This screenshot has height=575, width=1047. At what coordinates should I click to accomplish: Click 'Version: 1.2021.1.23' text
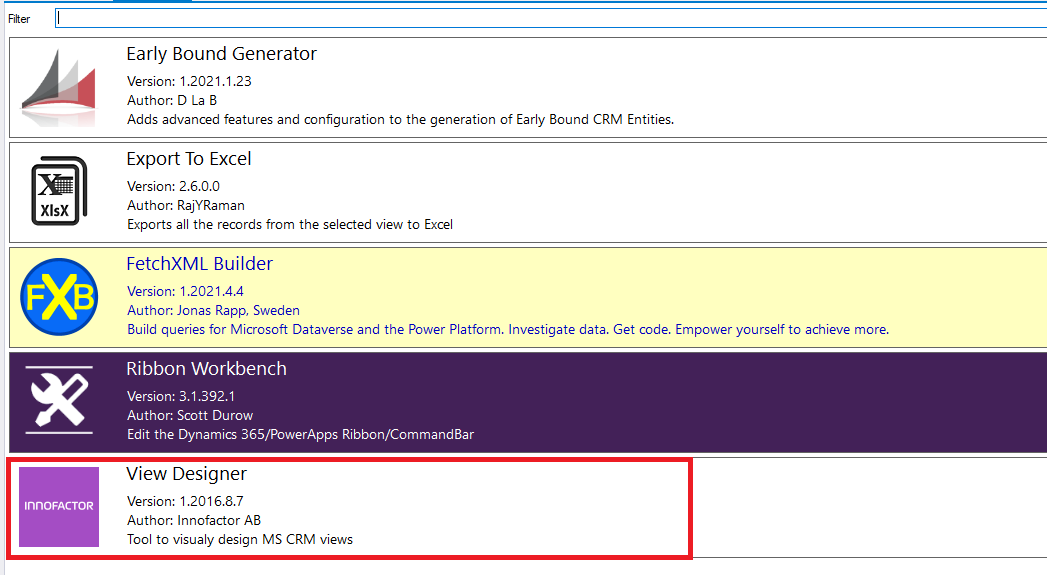189,81
